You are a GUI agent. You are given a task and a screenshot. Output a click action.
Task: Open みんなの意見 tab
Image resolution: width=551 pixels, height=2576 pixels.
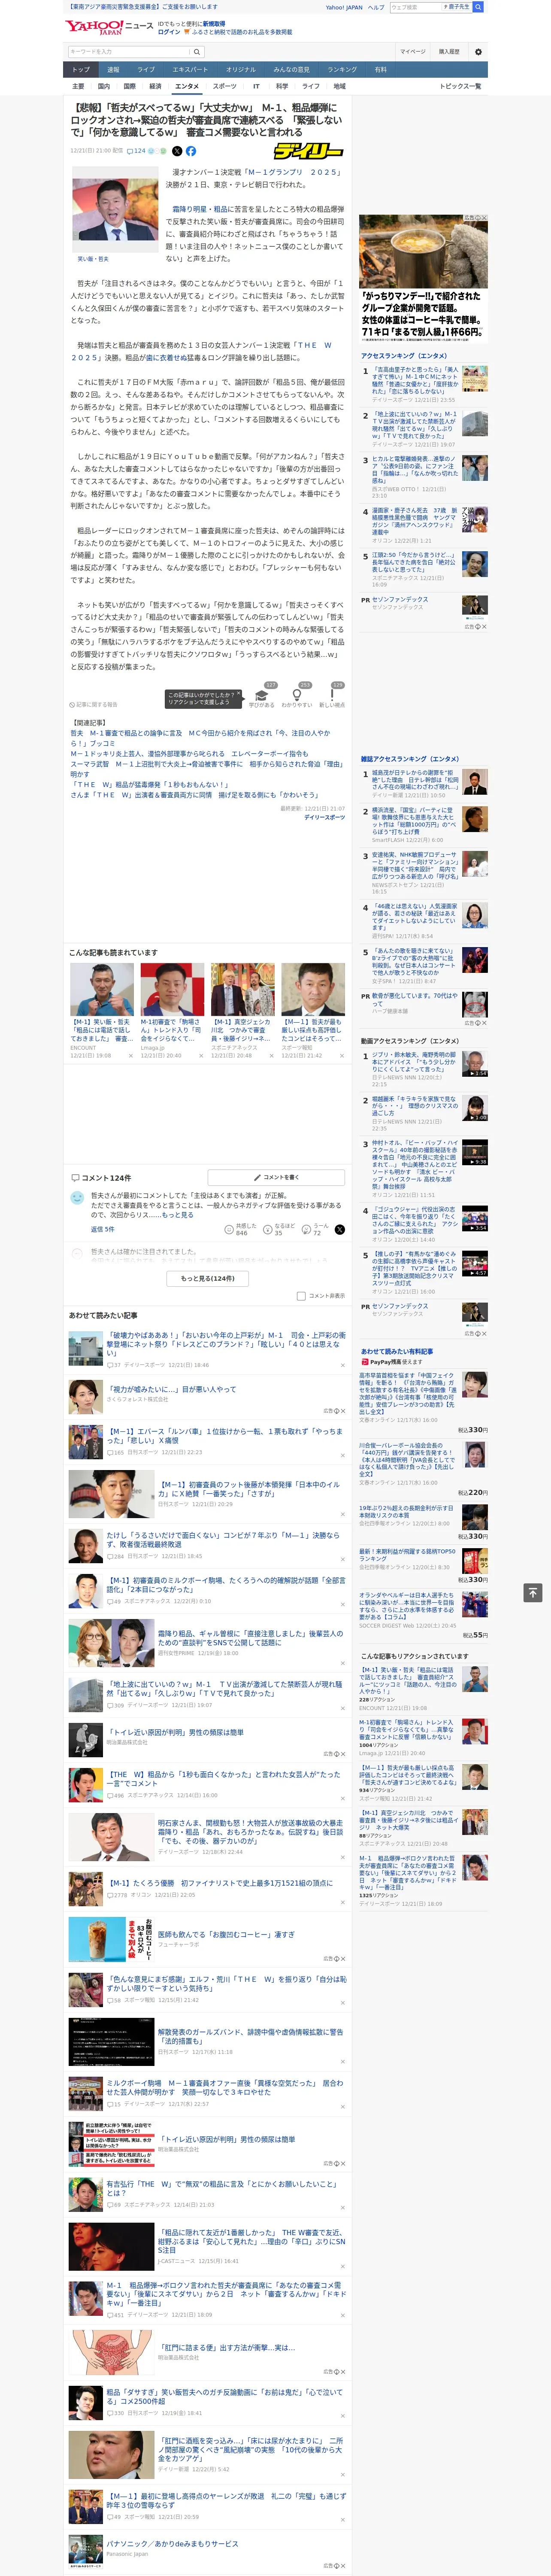click(292, 70)
